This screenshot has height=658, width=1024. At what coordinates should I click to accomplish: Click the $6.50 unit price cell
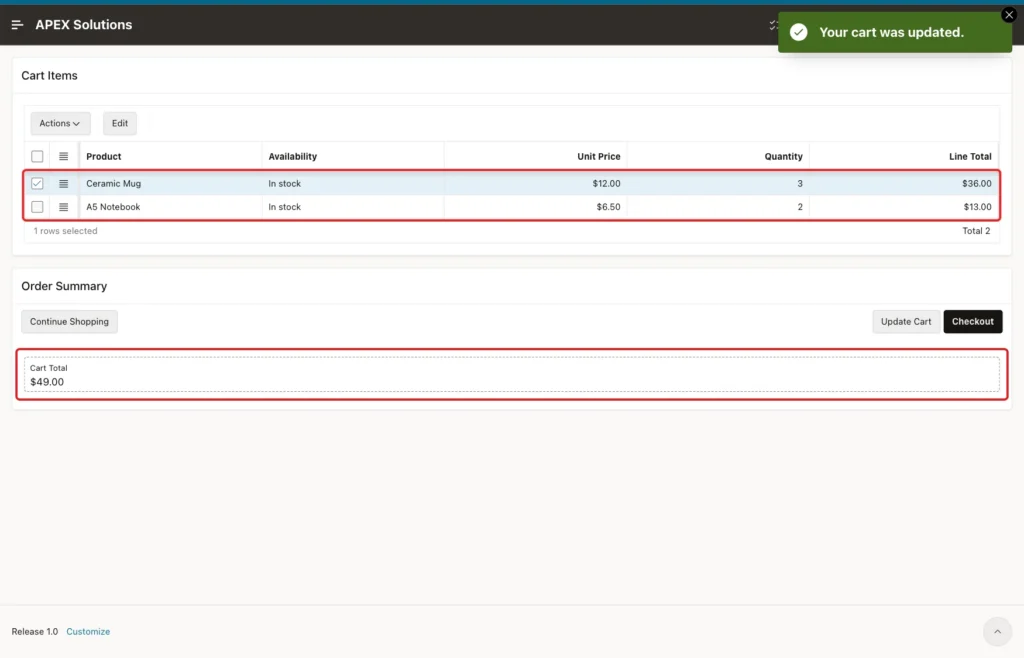[x=536, y=207]
